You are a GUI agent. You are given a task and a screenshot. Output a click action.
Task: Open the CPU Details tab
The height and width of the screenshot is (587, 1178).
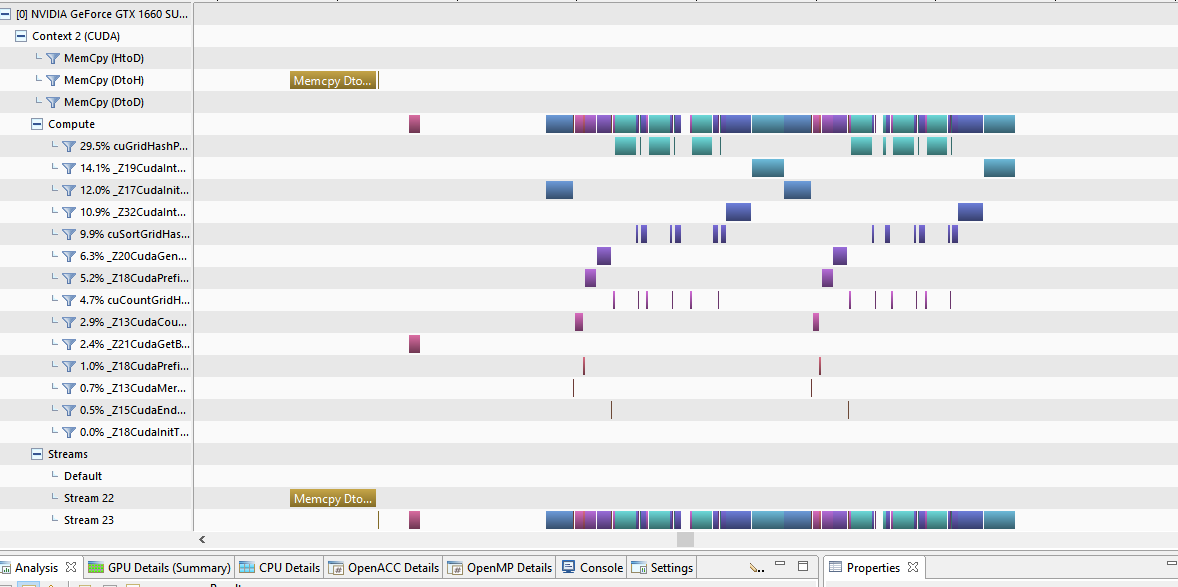click(x=280, y=568)
